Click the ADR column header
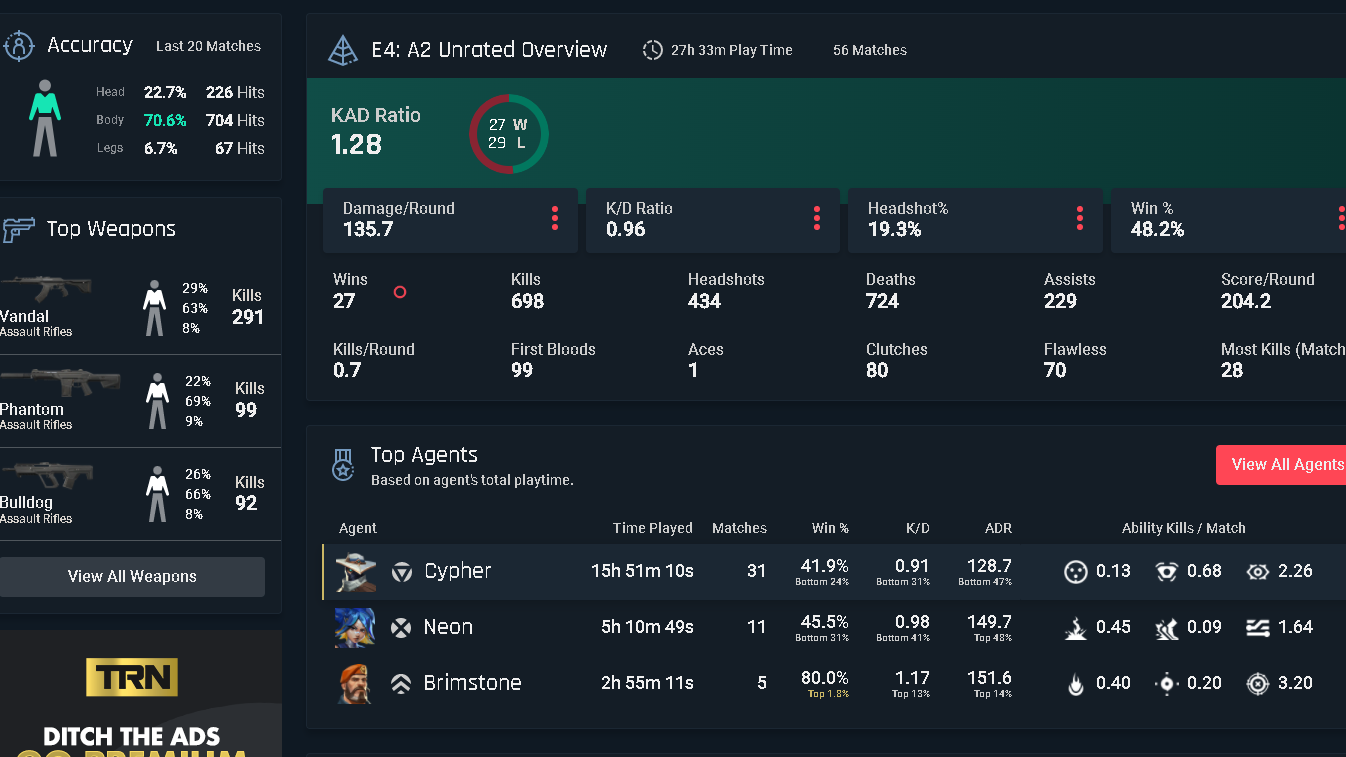This screenshot has height=757, width=1346. point(998,528)
